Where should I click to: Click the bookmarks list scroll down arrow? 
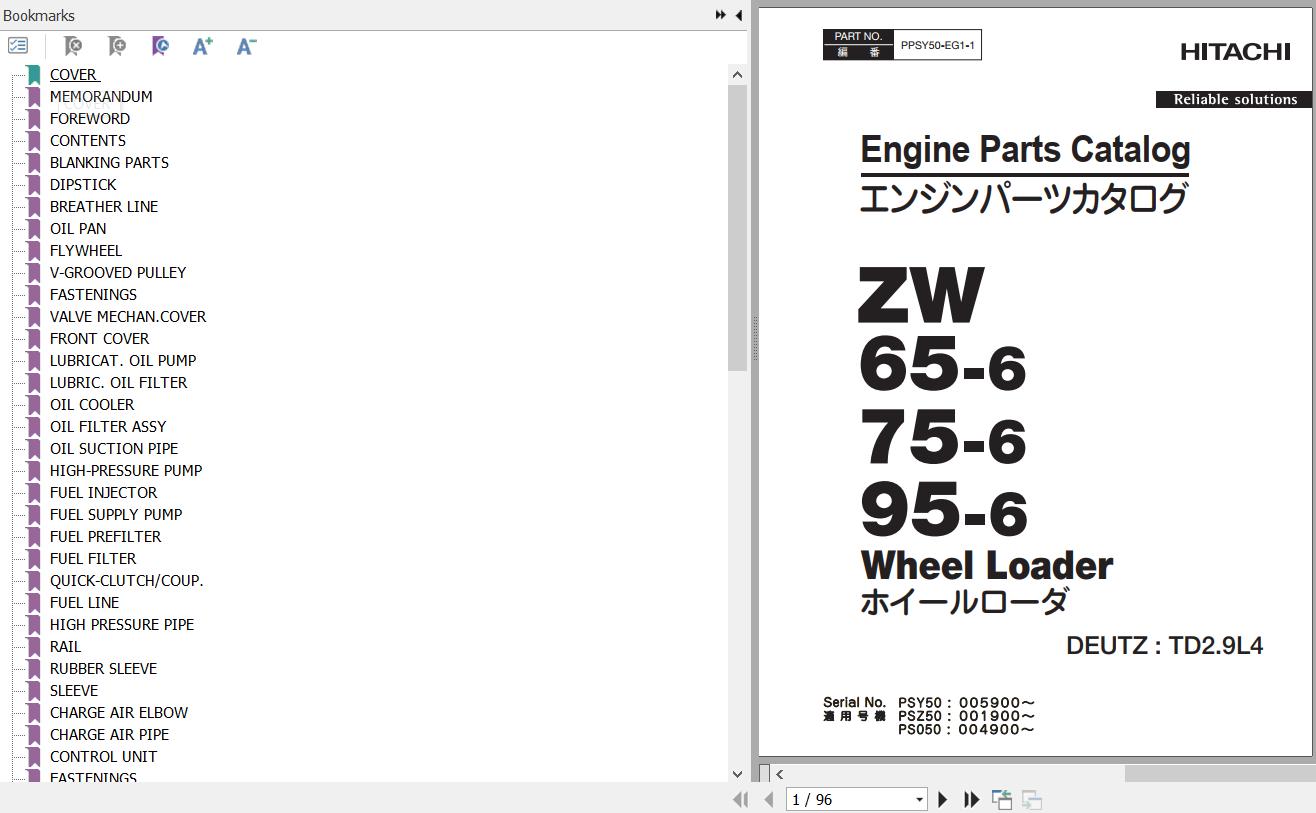tap(738, 774)
